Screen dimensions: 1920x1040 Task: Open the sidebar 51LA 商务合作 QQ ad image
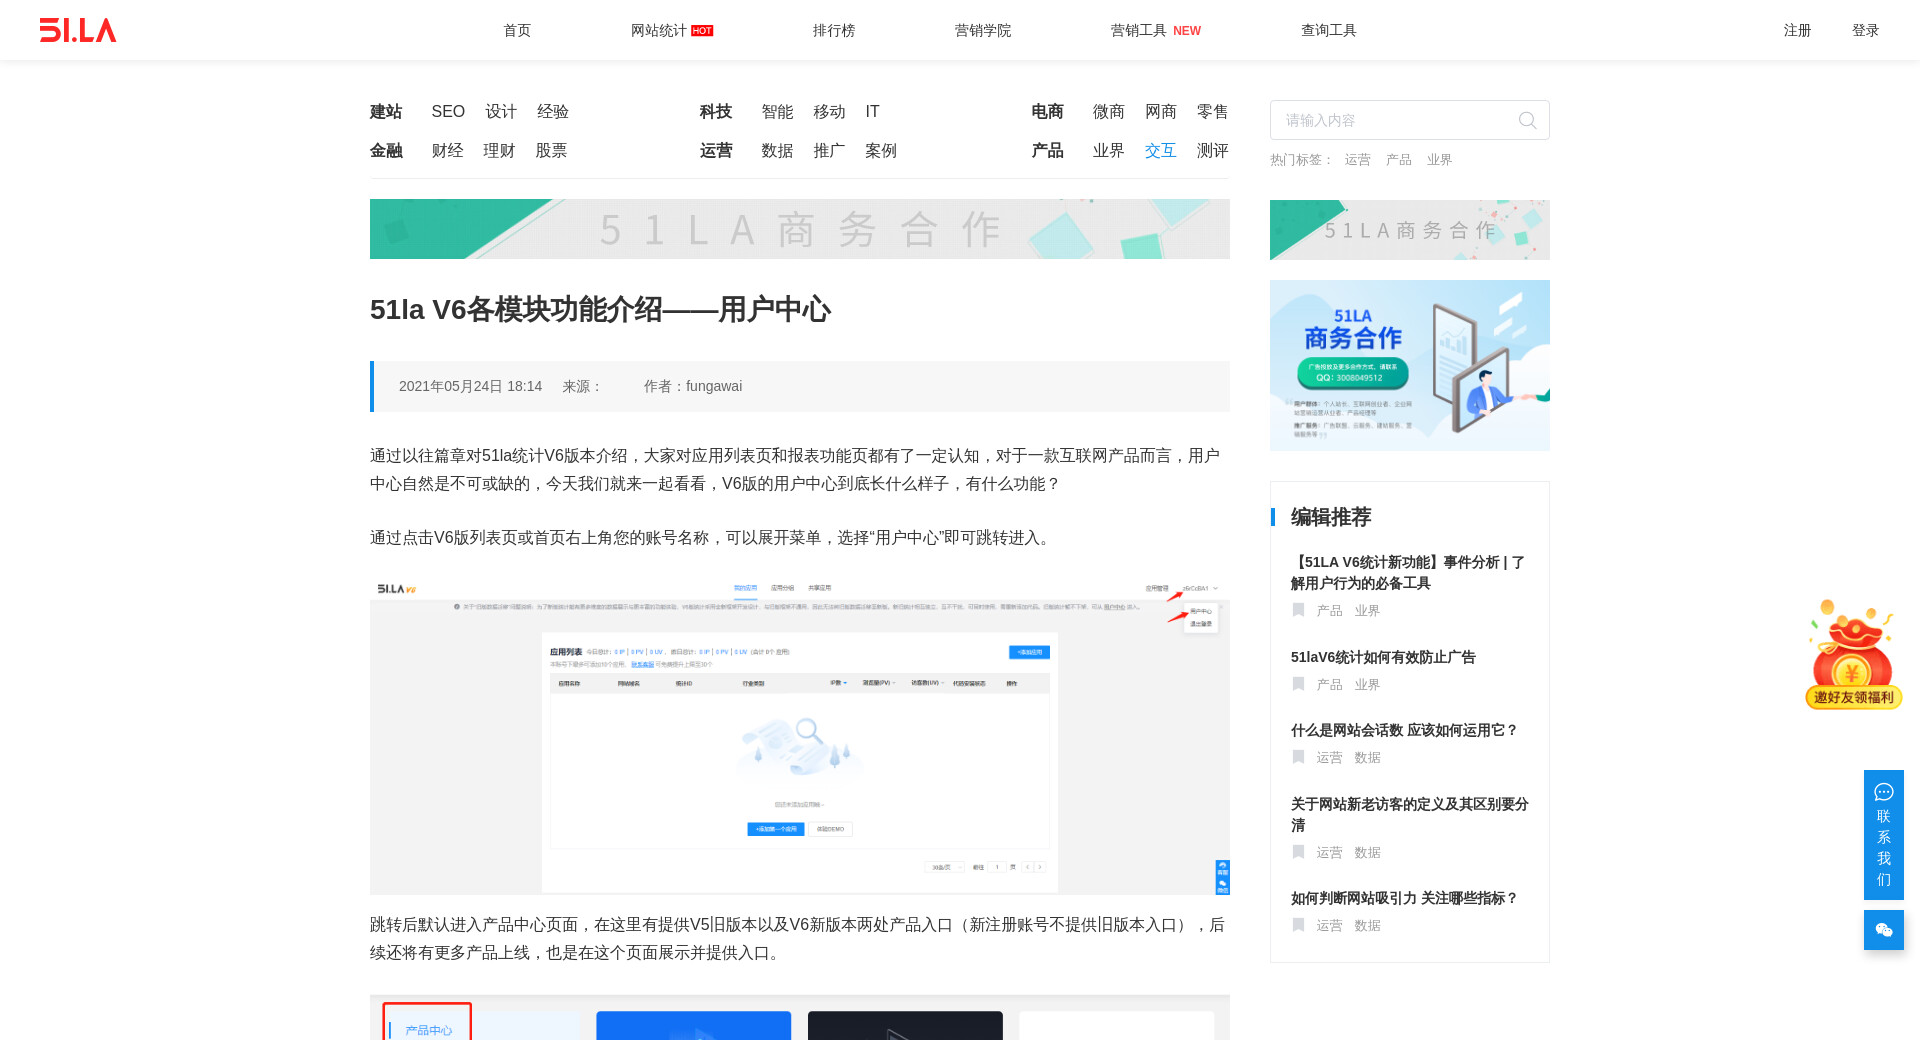click(x=1409, y=365)
